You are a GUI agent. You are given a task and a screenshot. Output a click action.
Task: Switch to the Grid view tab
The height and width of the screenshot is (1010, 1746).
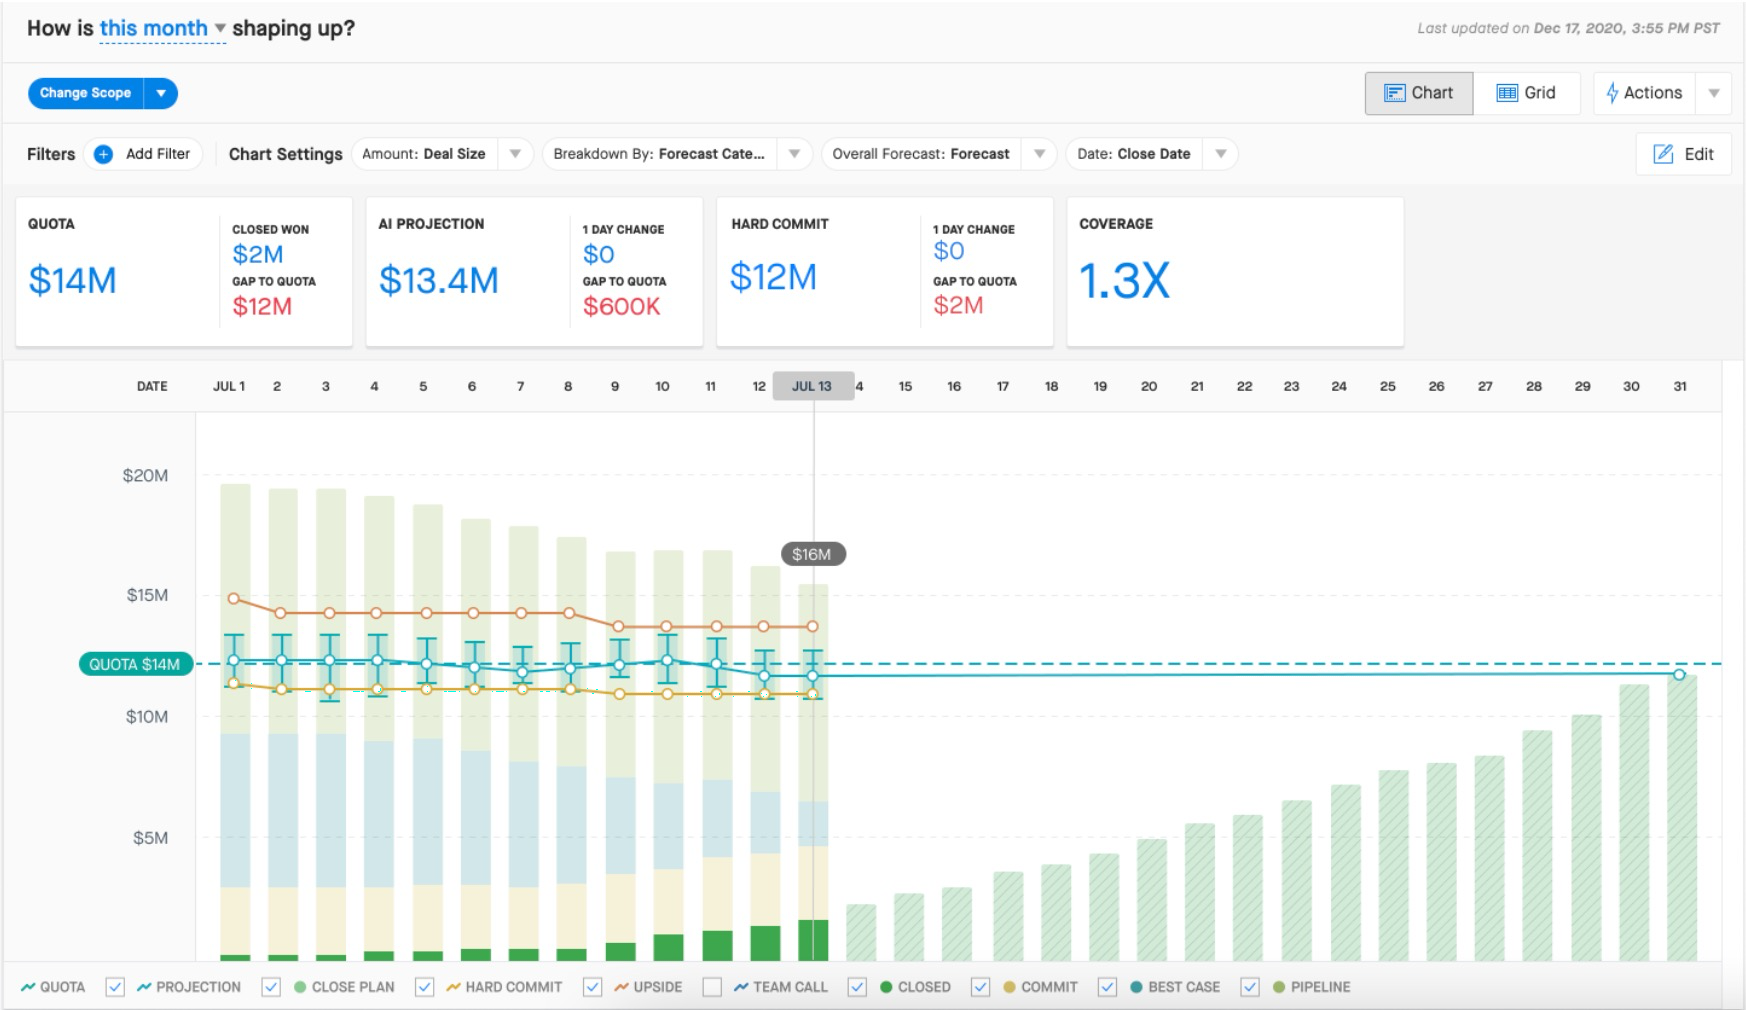(x=1526, y=93)
